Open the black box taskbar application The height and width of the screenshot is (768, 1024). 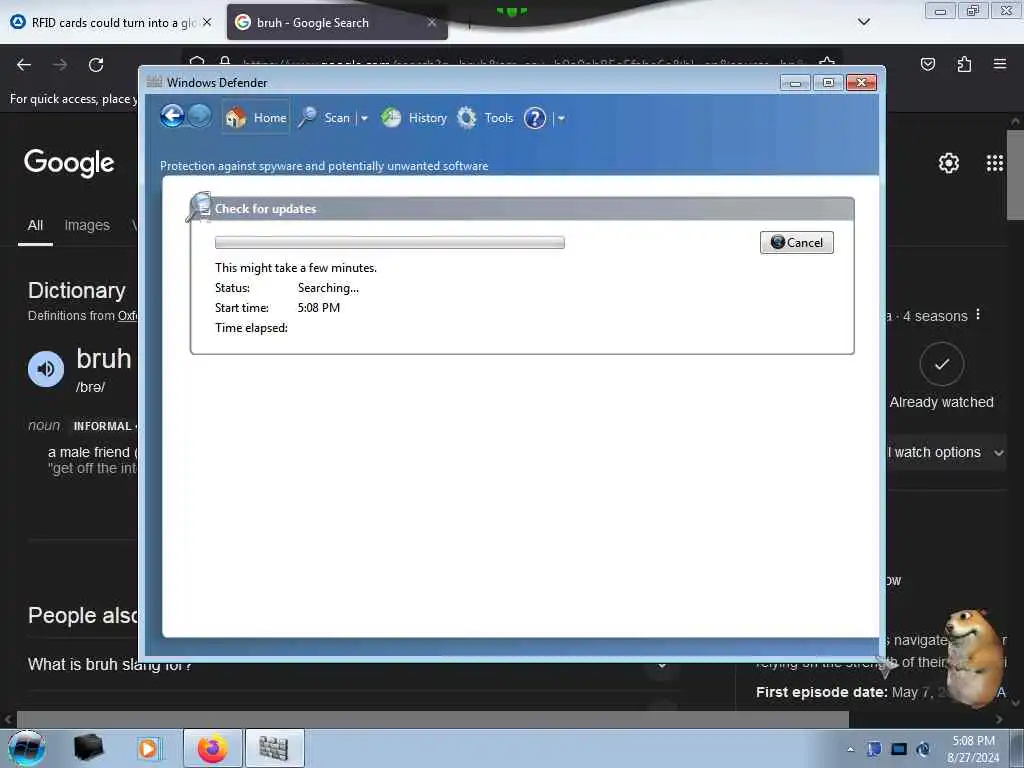(x=88, y=748)
